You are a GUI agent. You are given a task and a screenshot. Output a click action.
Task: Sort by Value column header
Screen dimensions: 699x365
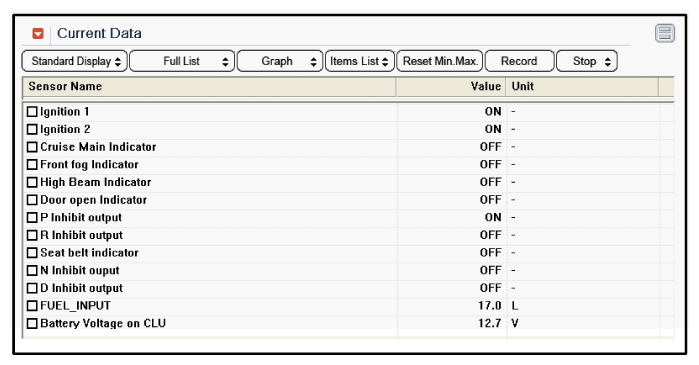click(451, 86)
